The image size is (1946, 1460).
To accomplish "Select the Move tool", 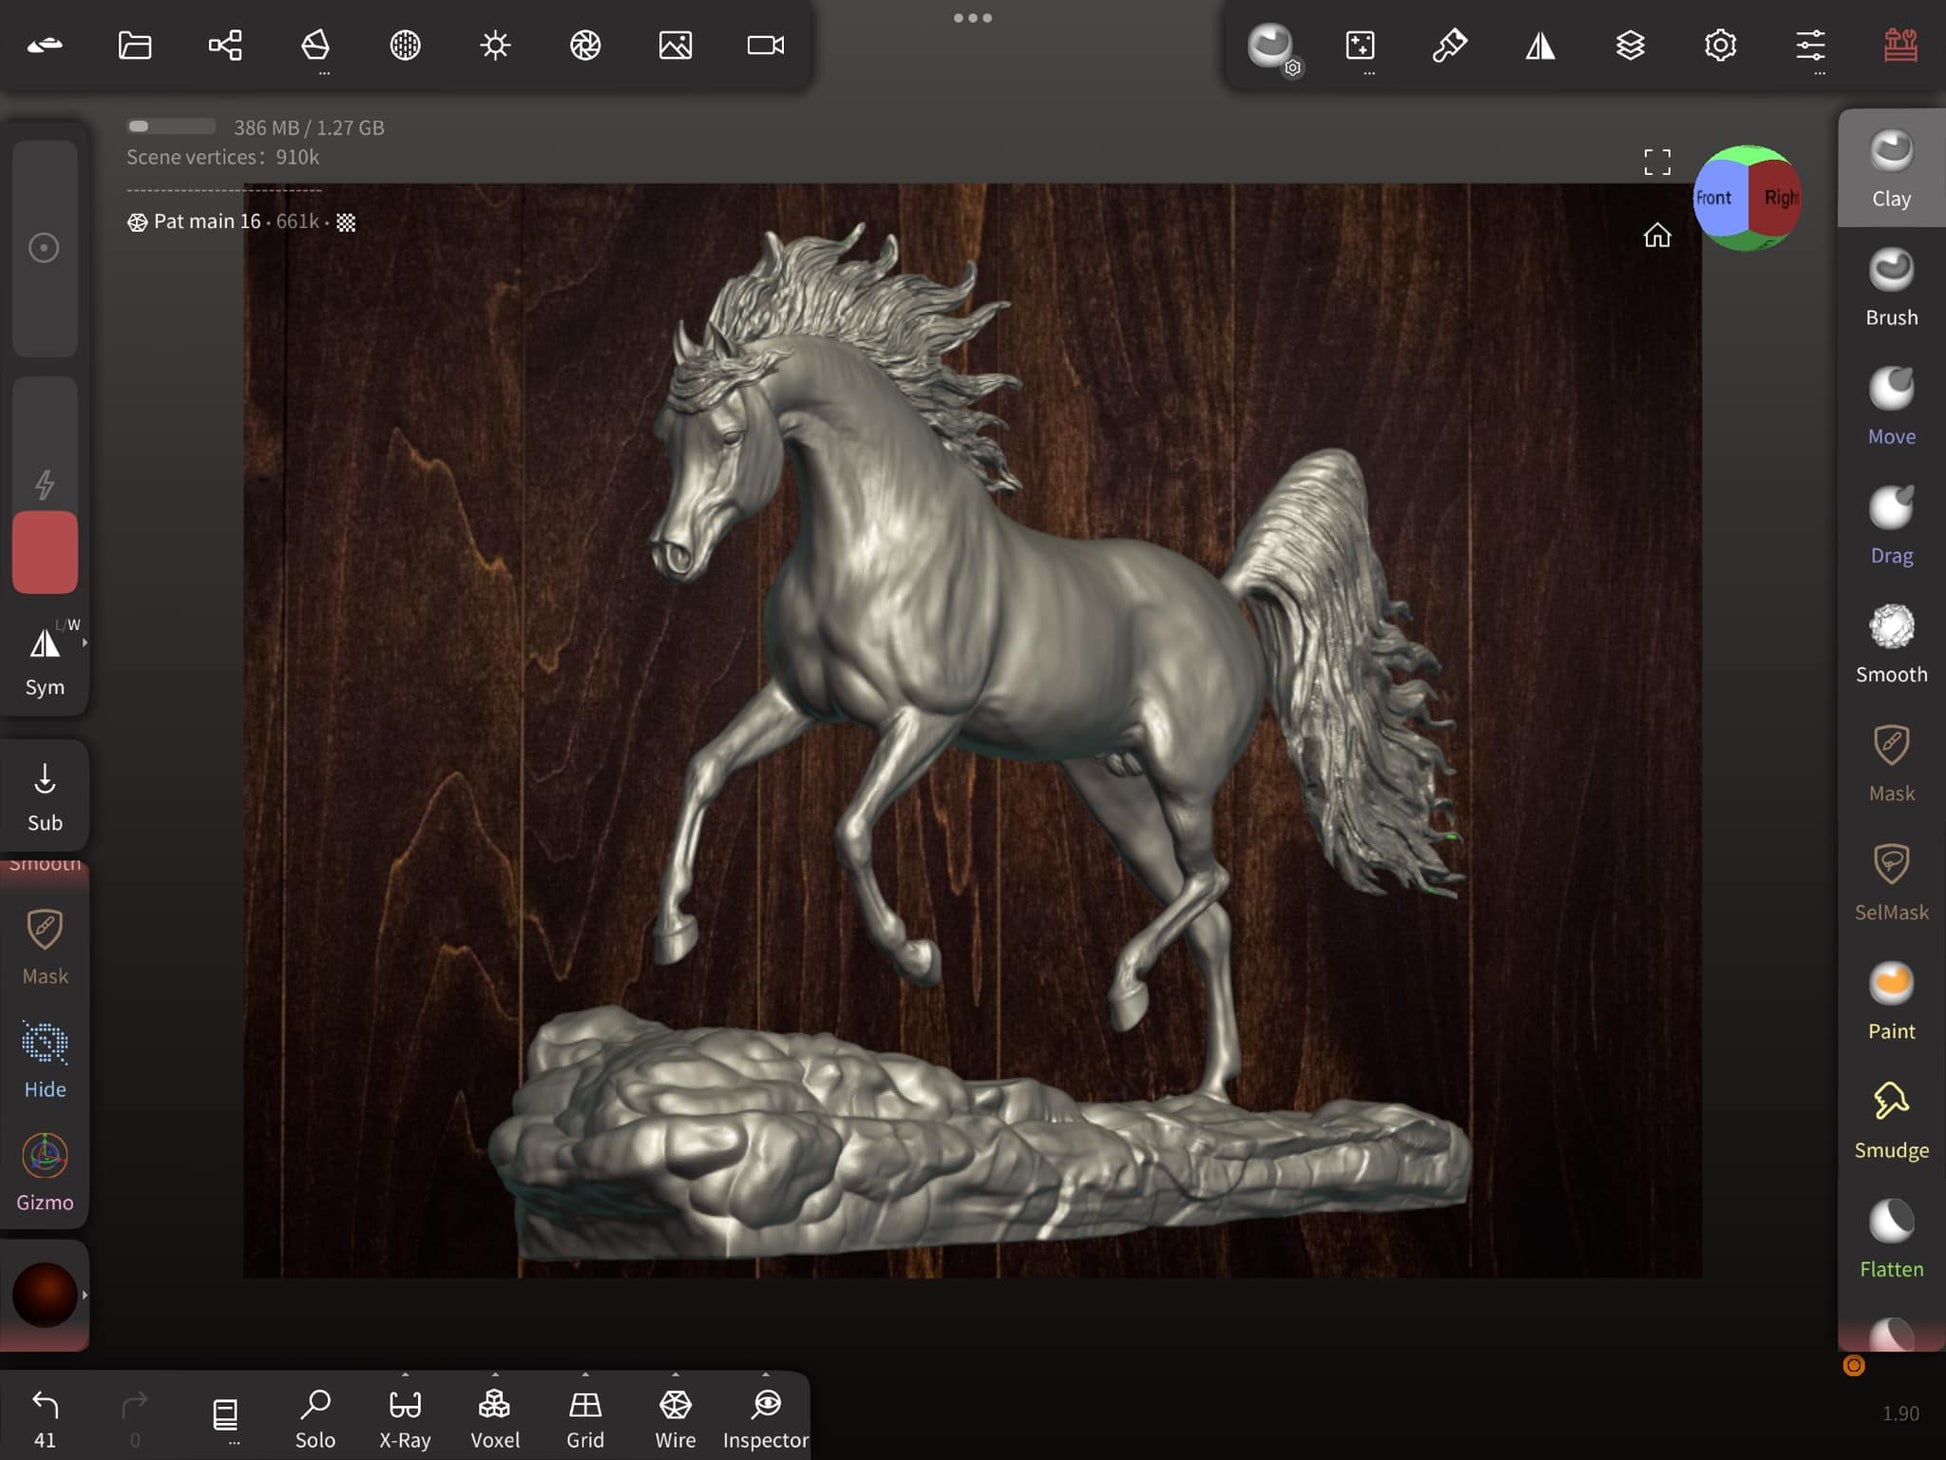I will (1890, 406).
